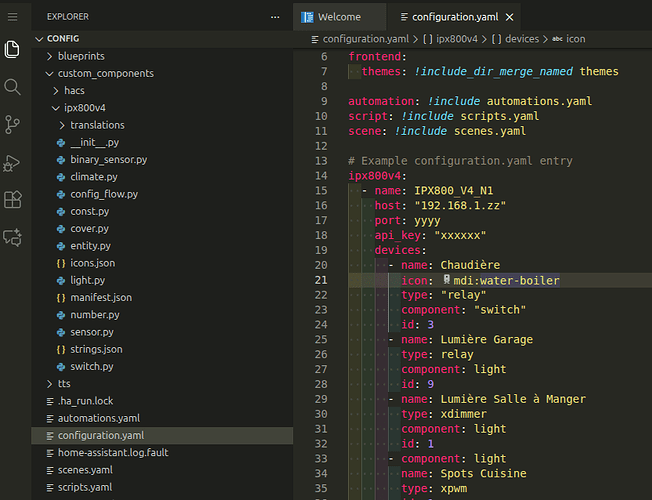
Task: Open the Source Control view icon
Action: 13,124
